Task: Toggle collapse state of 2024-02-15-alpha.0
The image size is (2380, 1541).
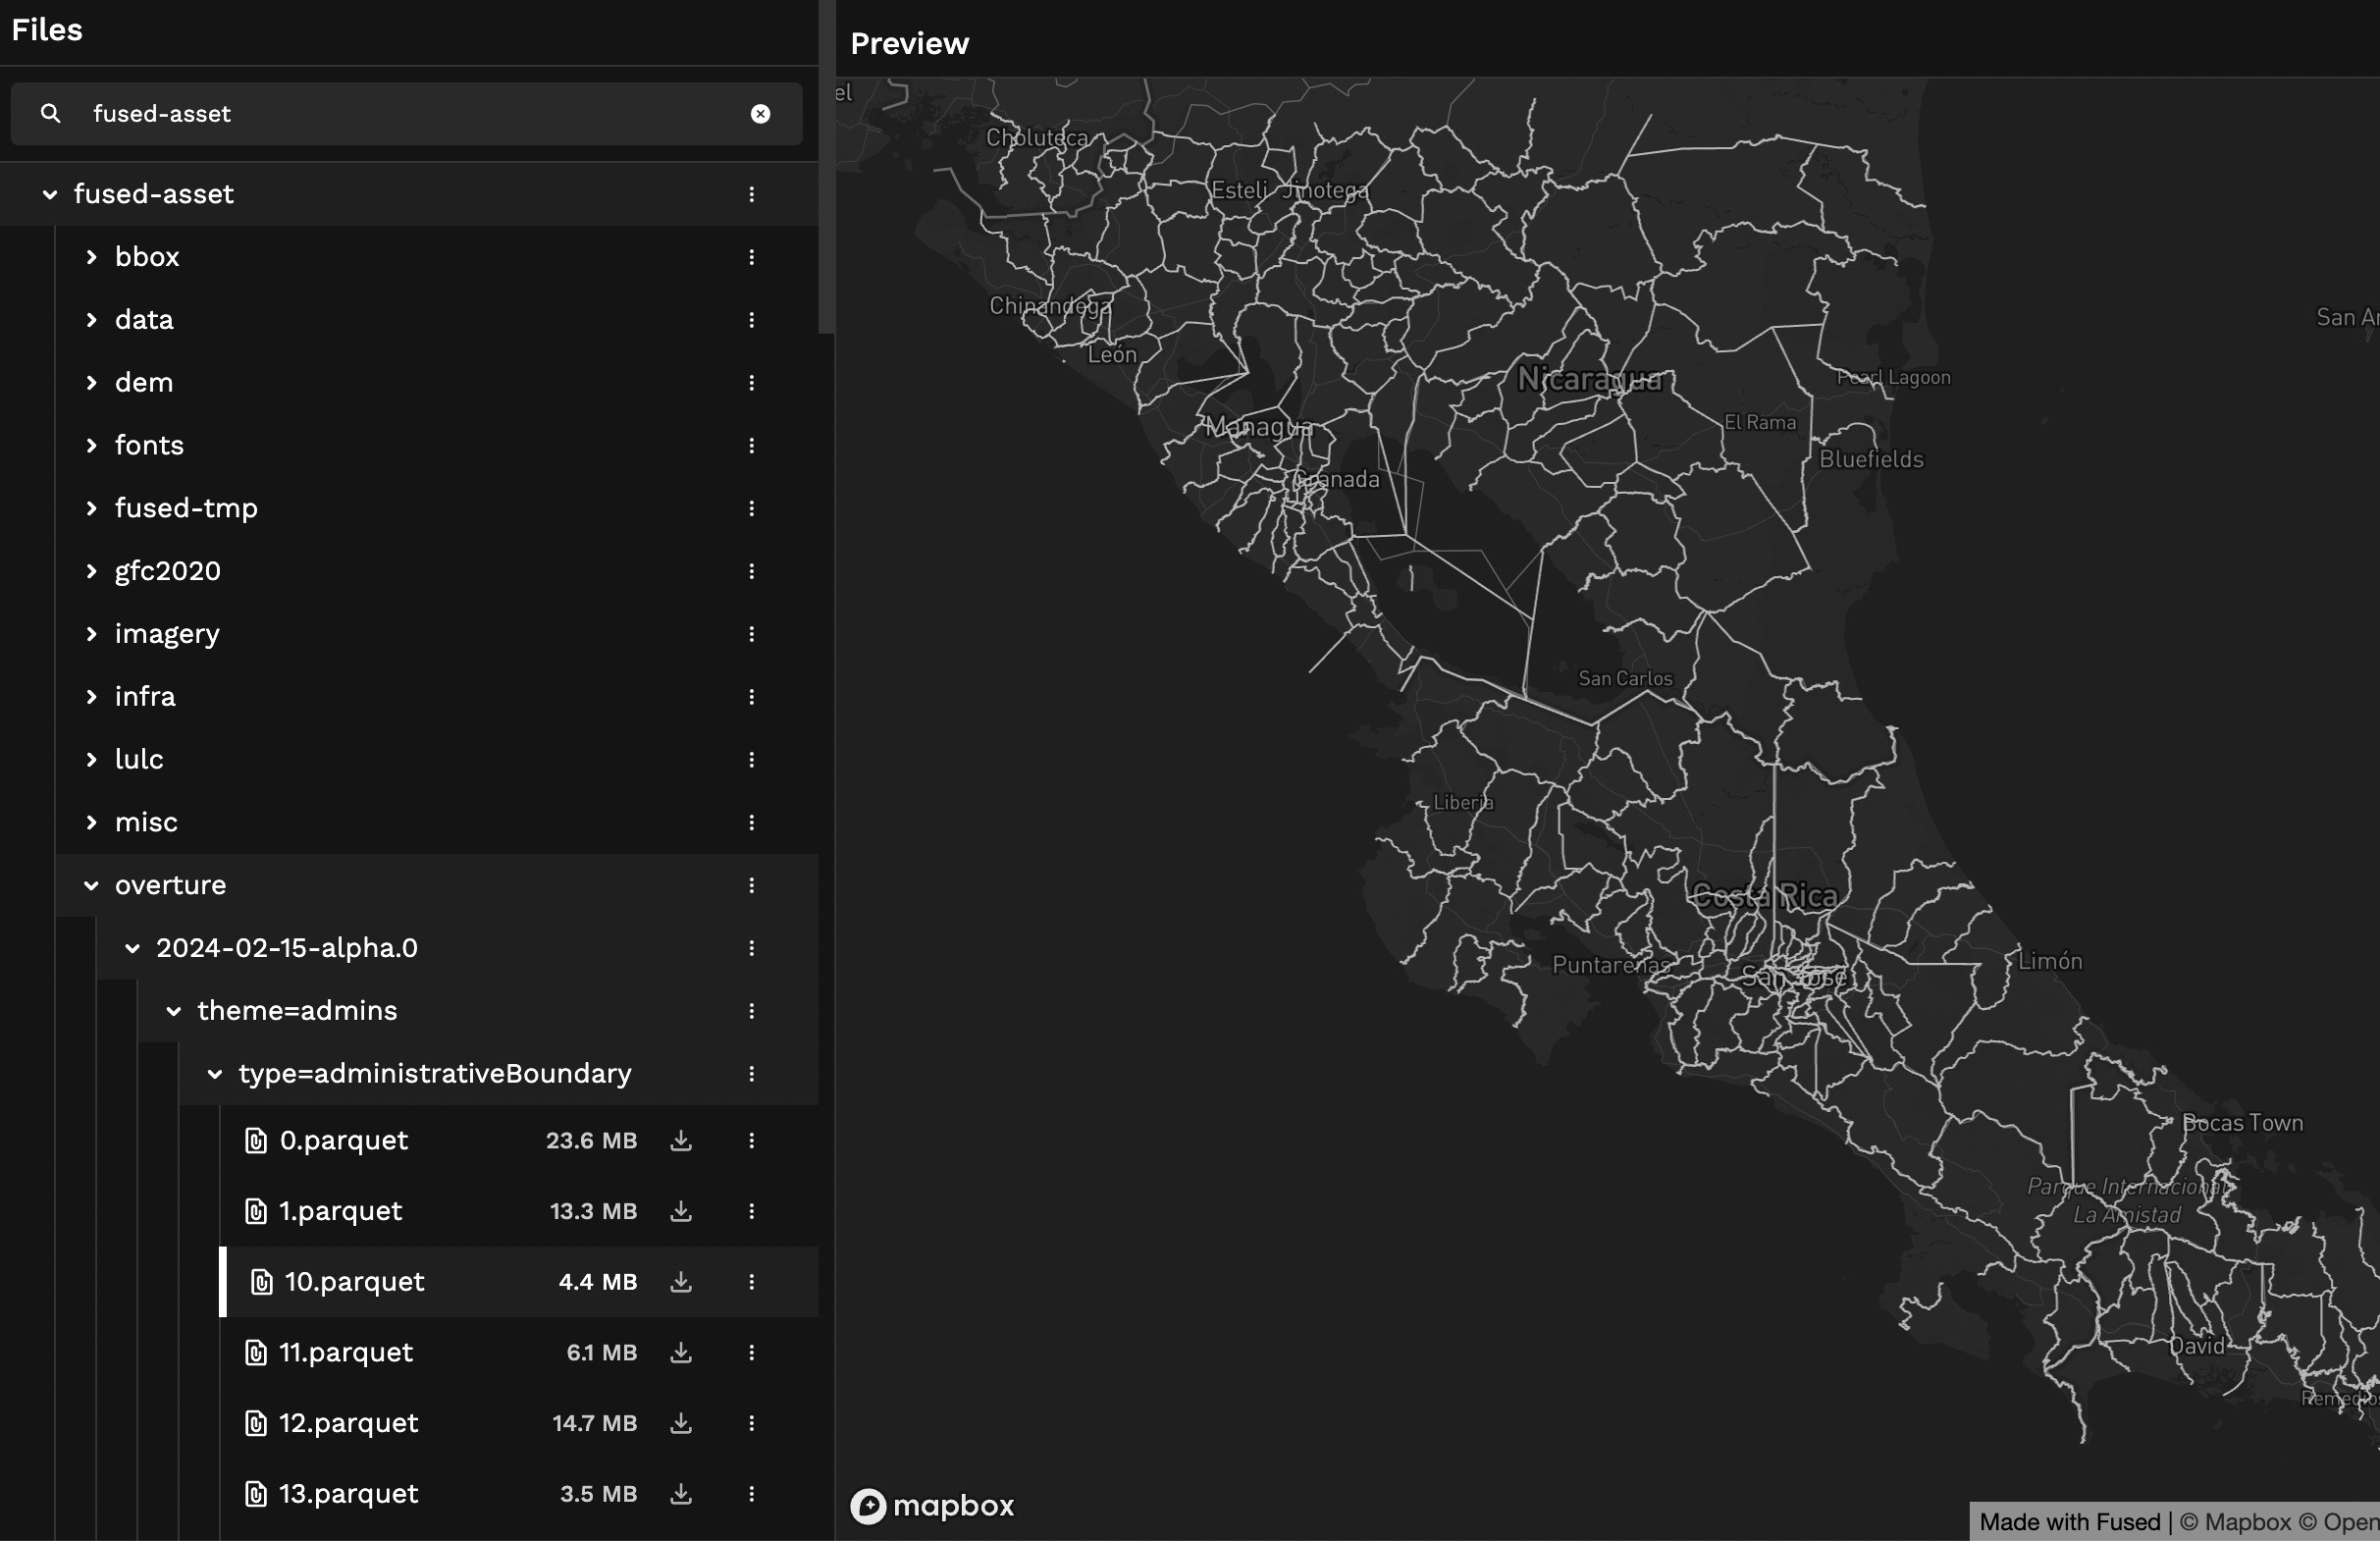Action: [x=135, y=947]
